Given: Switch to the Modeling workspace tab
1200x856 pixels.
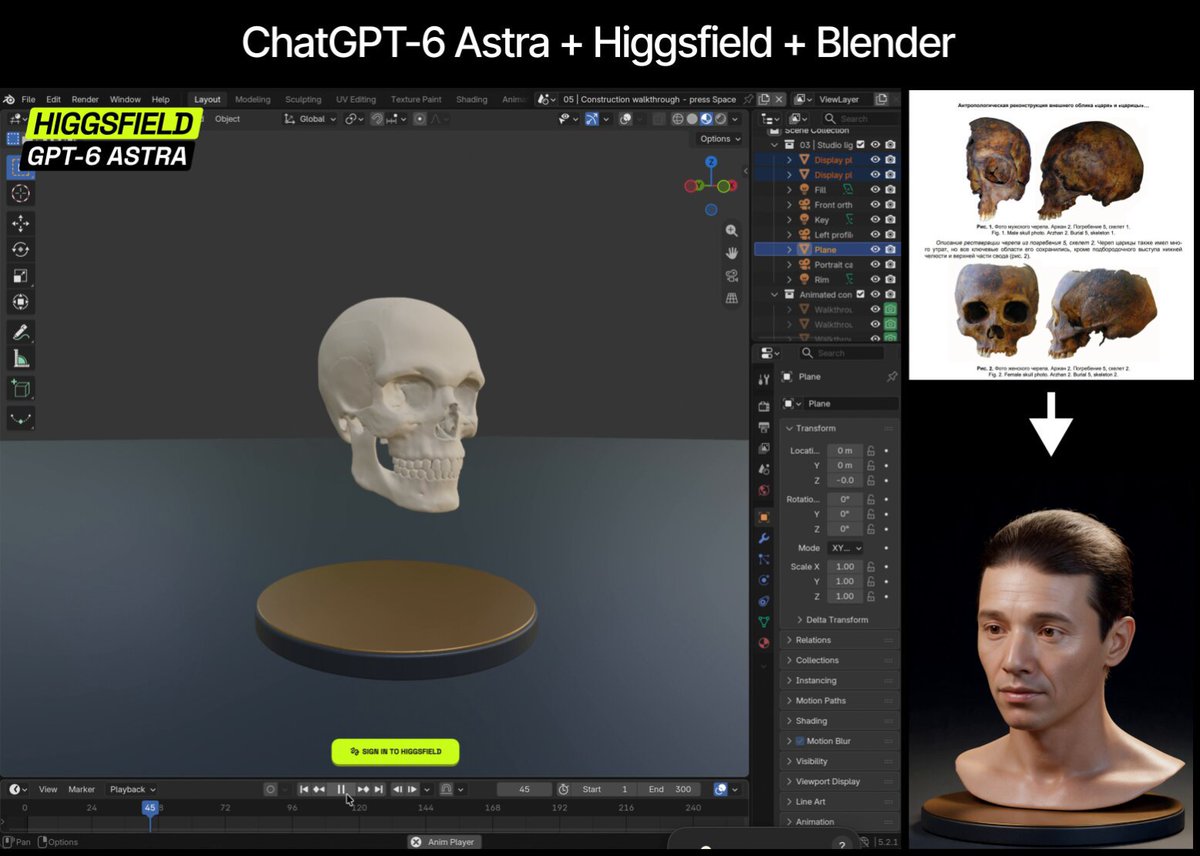Looking at the screenshot, I should click(x=253, y=99).
